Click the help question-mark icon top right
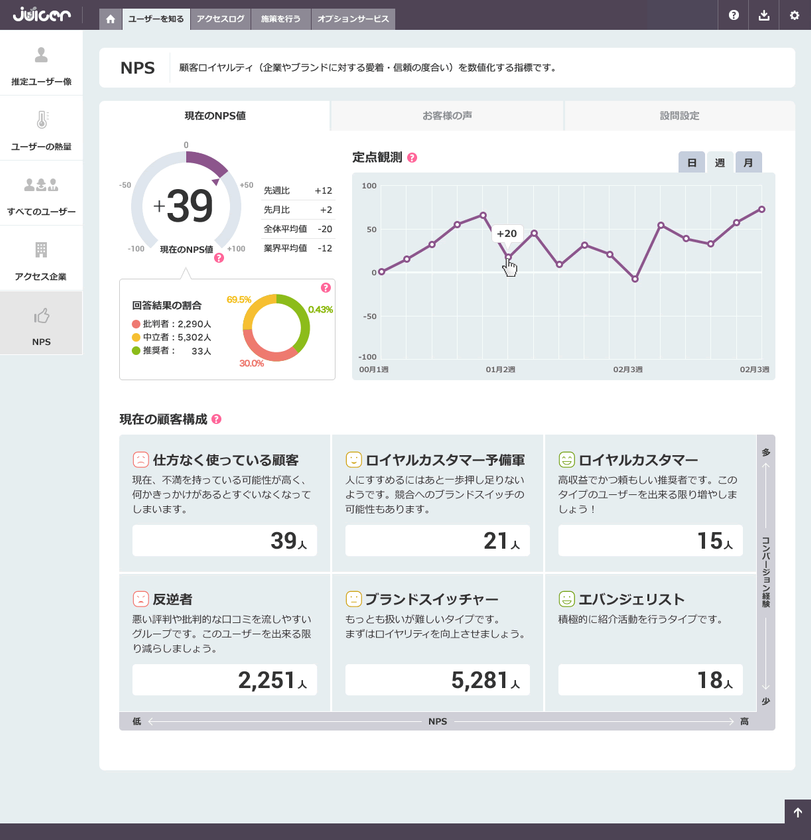Viewport: 811px width, 840px height. pos(733,16)
